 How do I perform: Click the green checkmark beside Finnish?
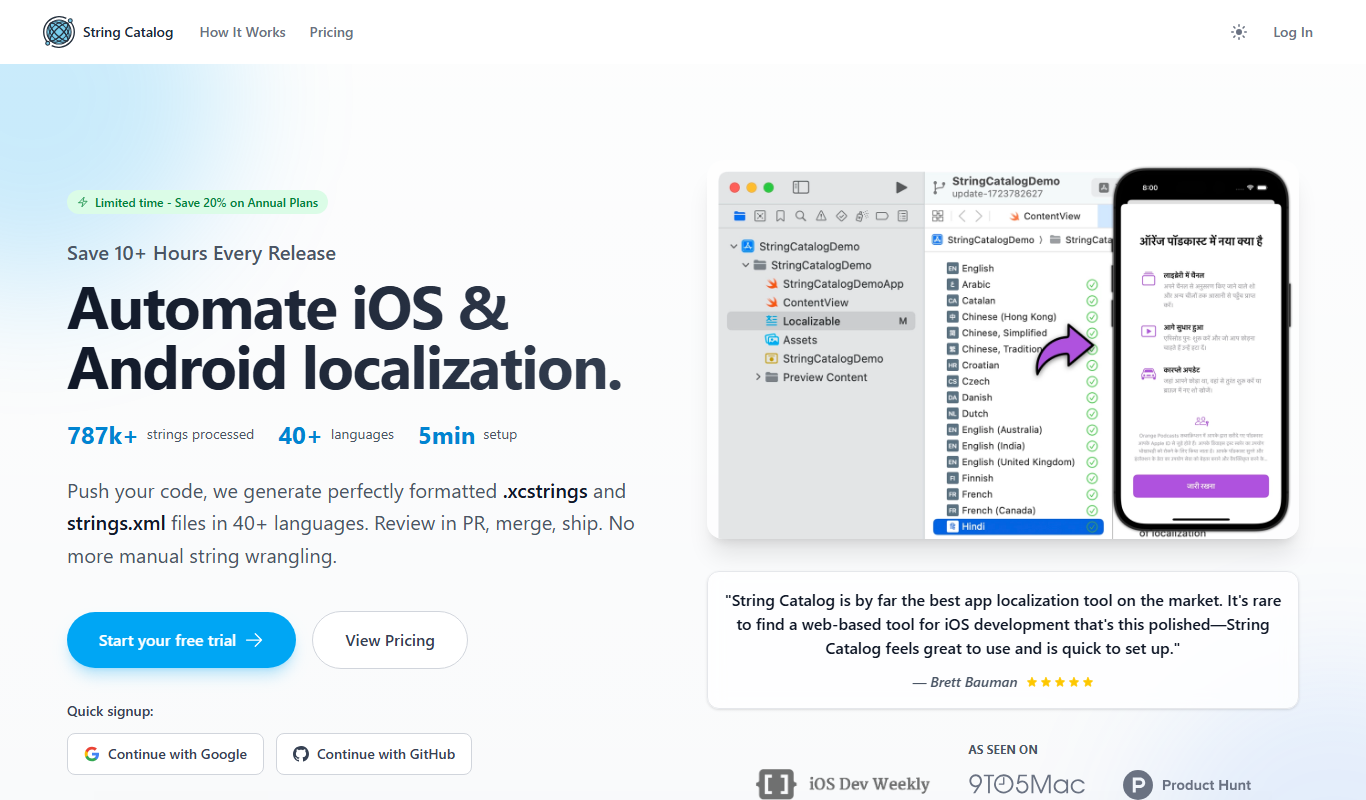pos(1092,478)
